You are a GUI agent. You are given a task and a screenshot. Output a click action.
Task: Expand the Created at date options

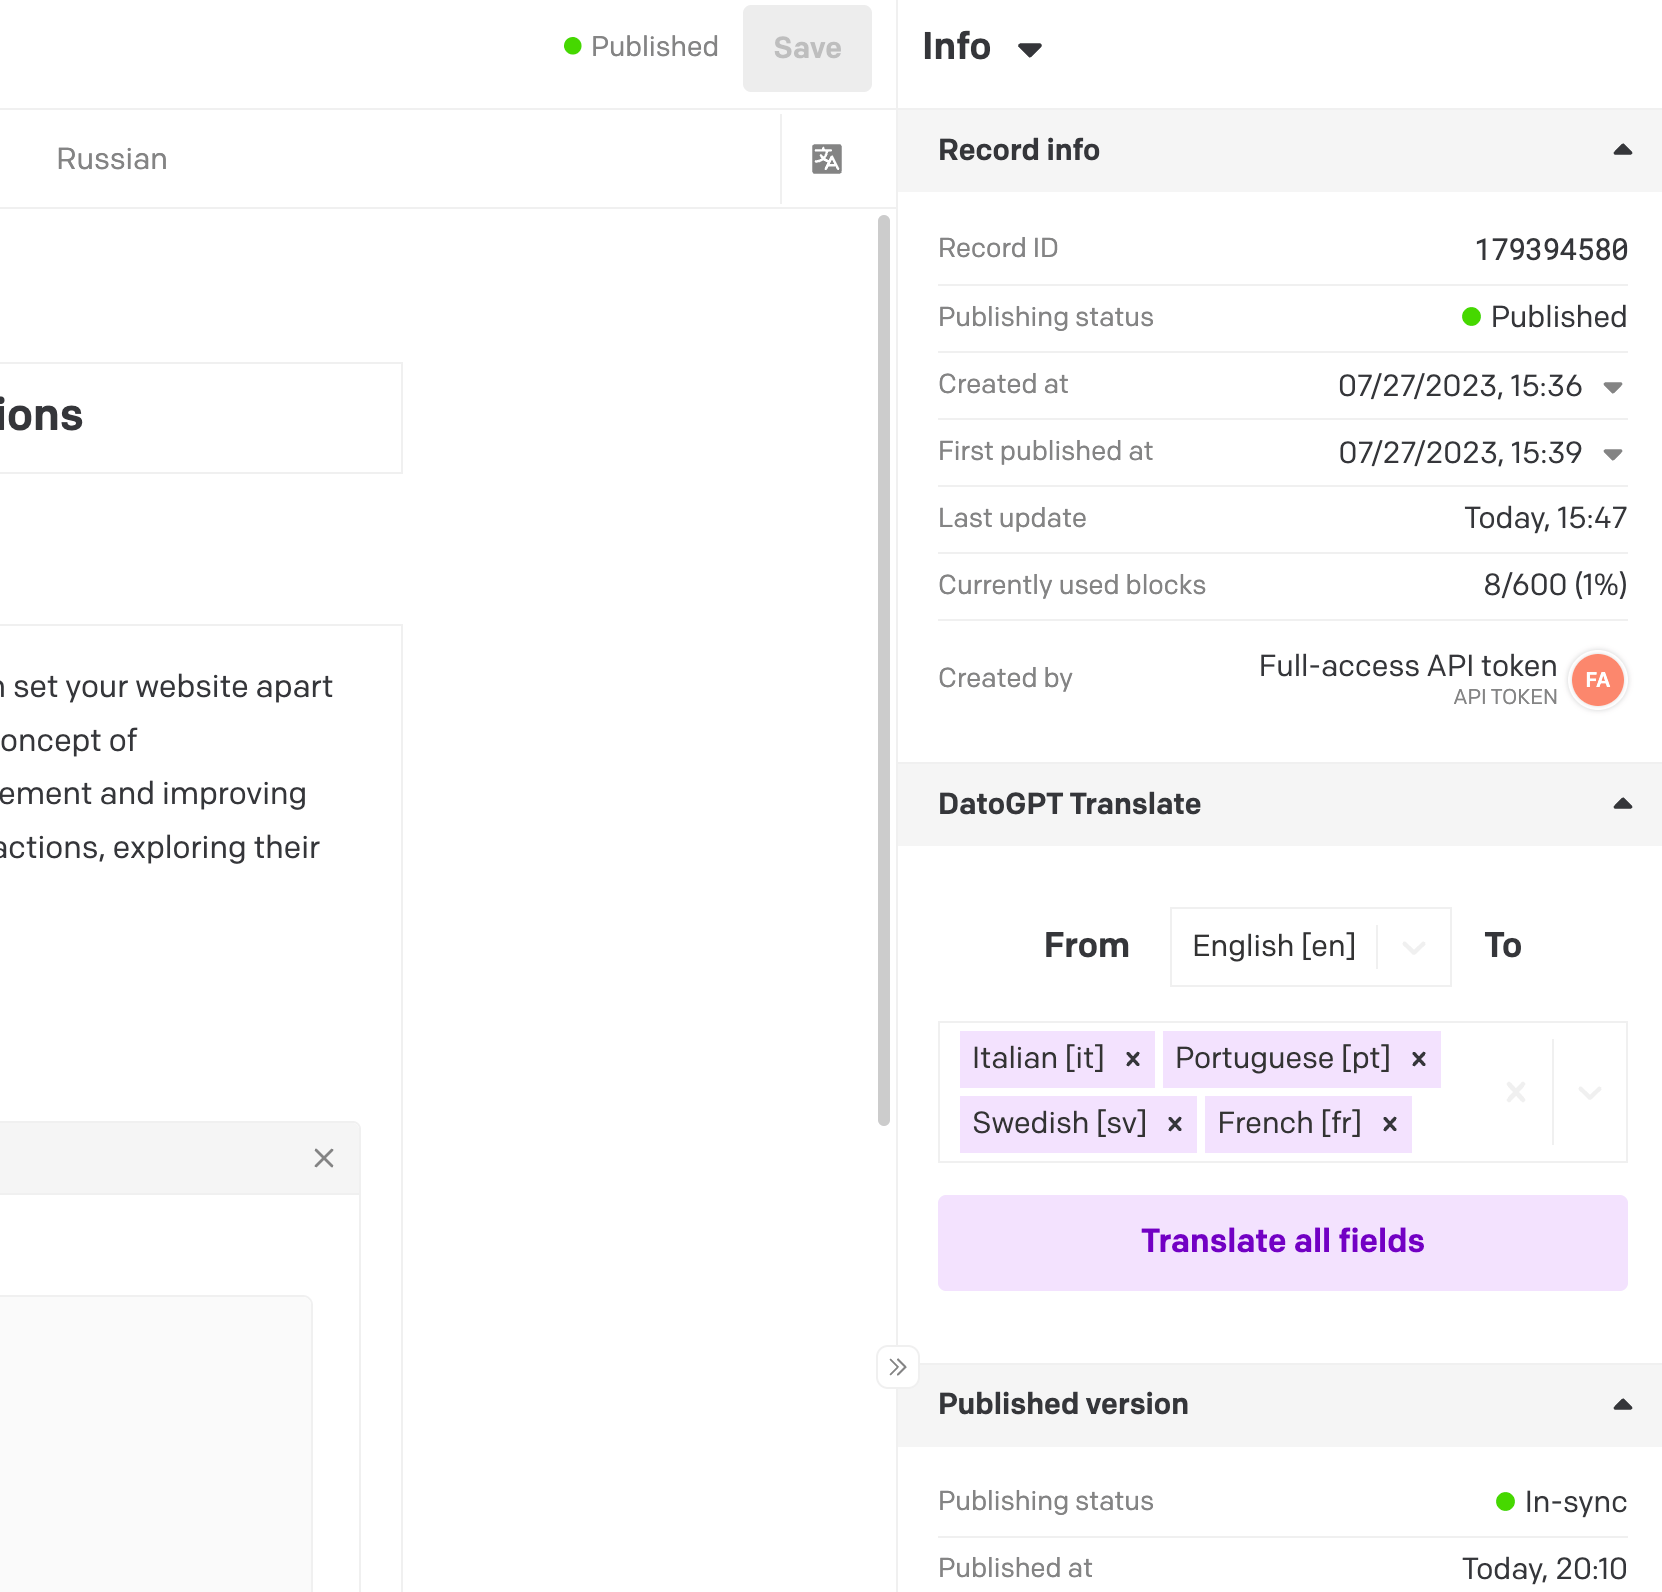tap(1612, 387)
